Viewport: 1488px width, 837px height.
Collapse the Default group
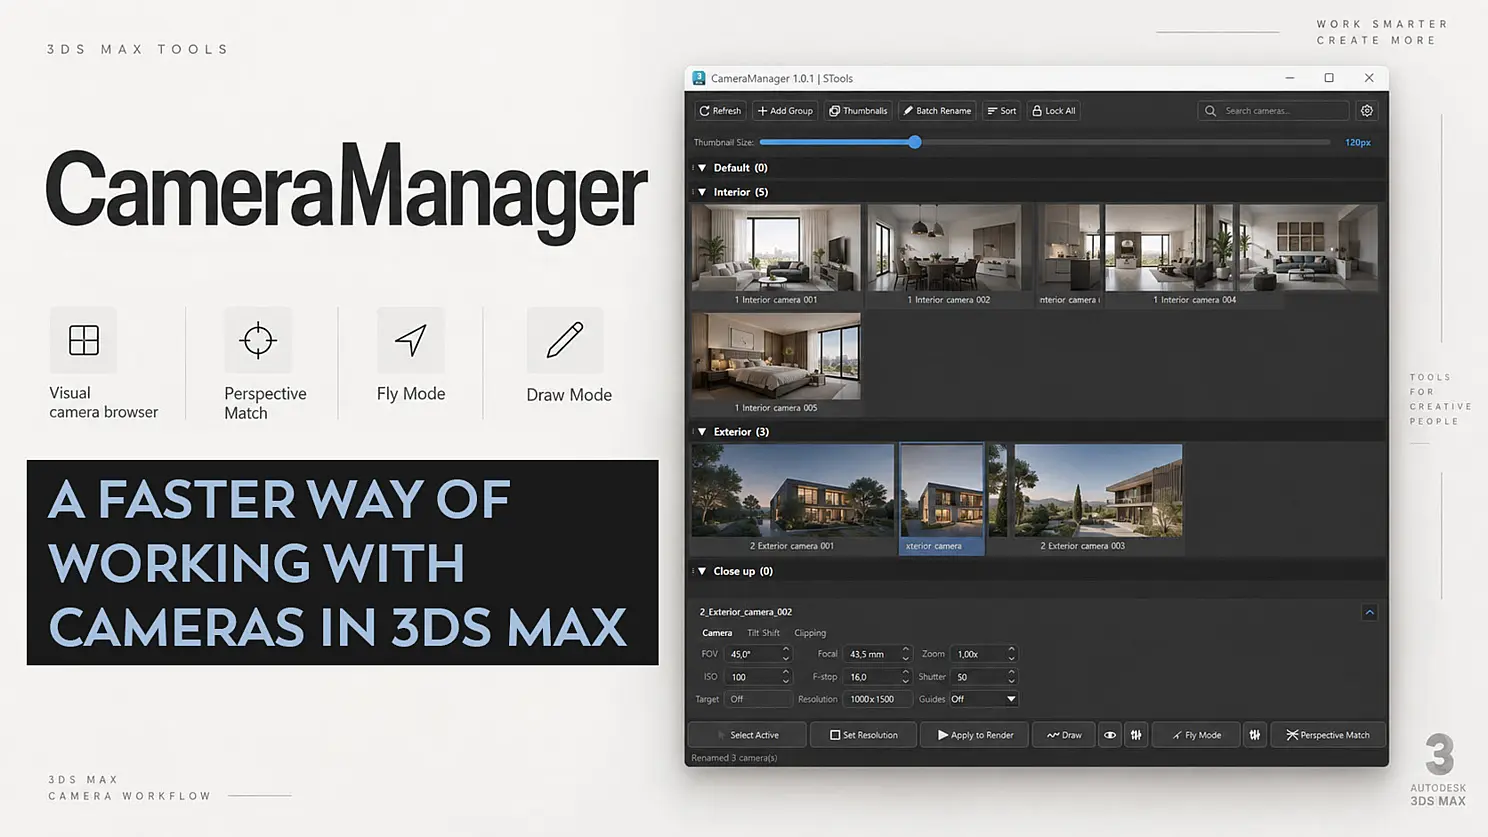tap(702, 168)
